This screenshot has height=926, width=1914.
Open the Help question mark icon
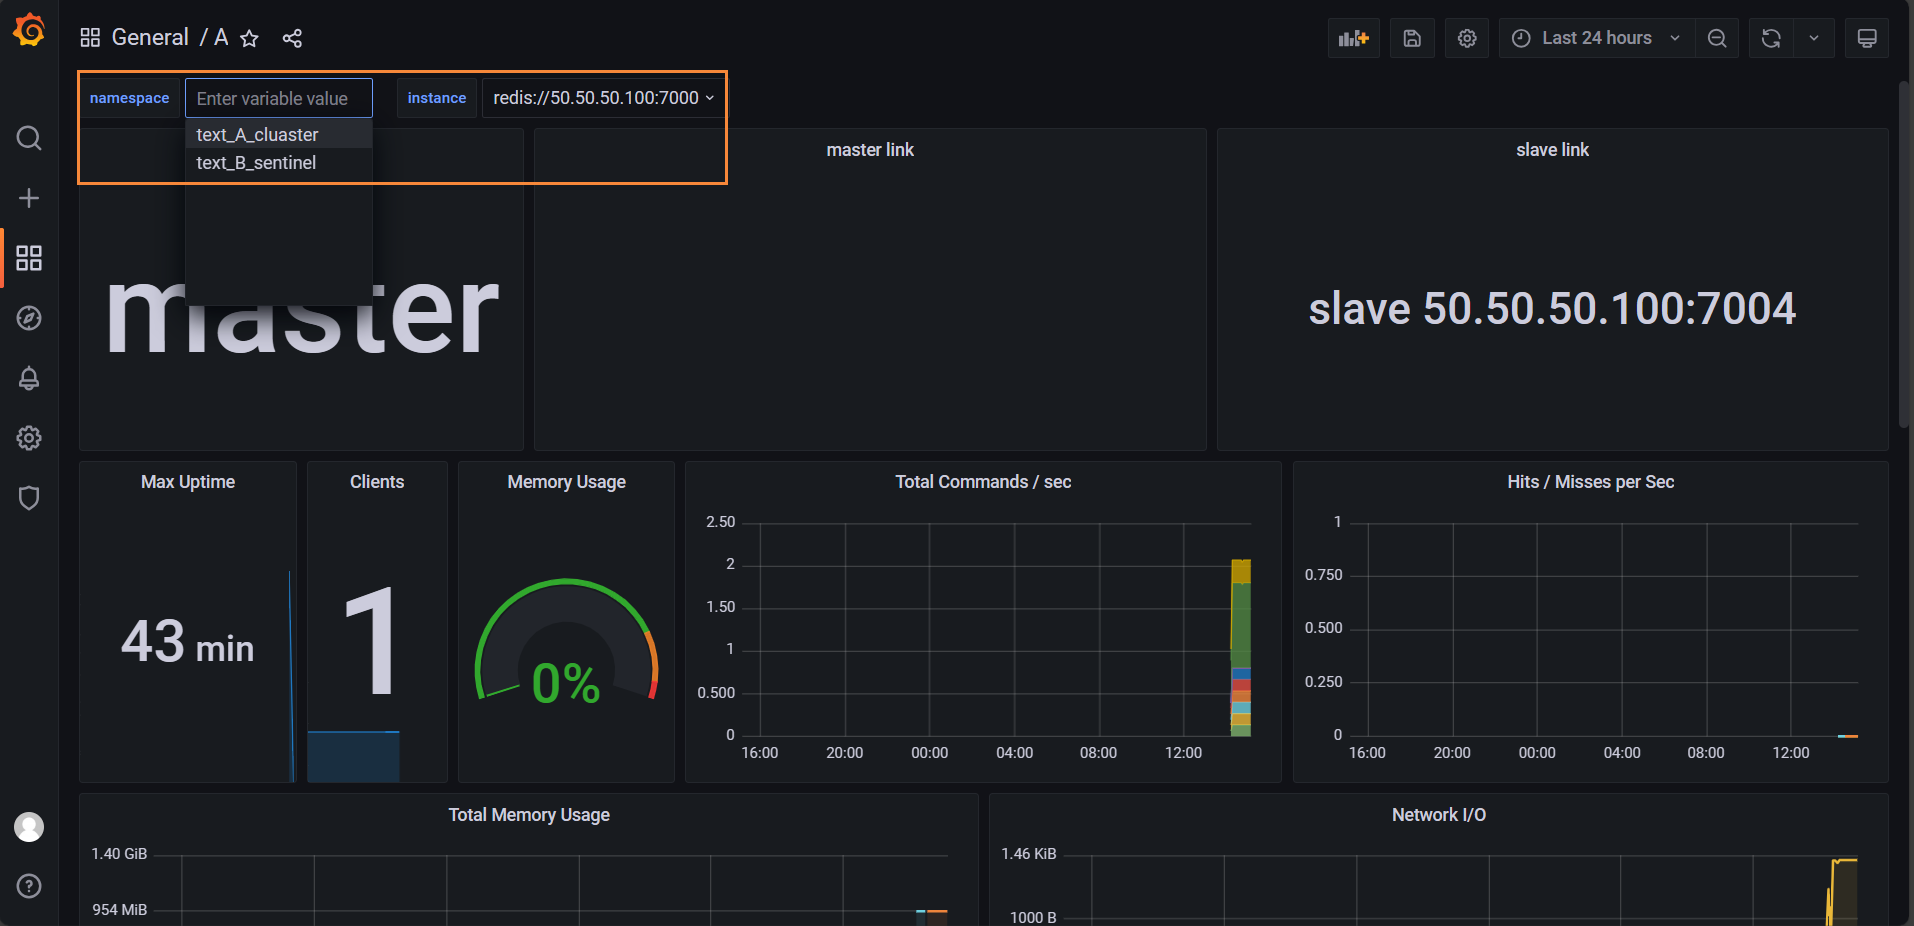click(x=29, y=886)
